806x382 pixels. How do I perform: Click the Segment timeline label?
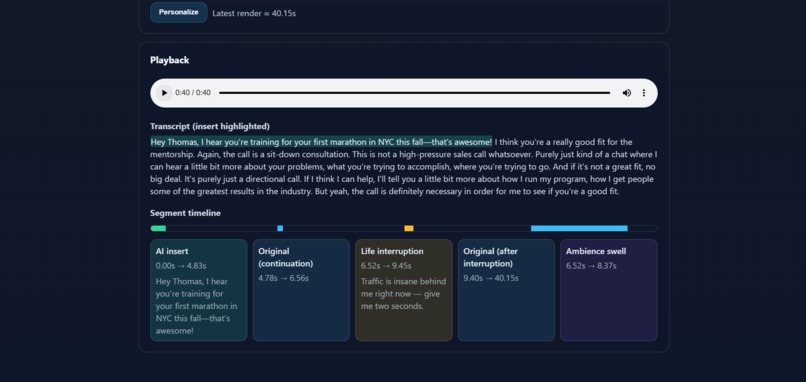click(185, 213)
